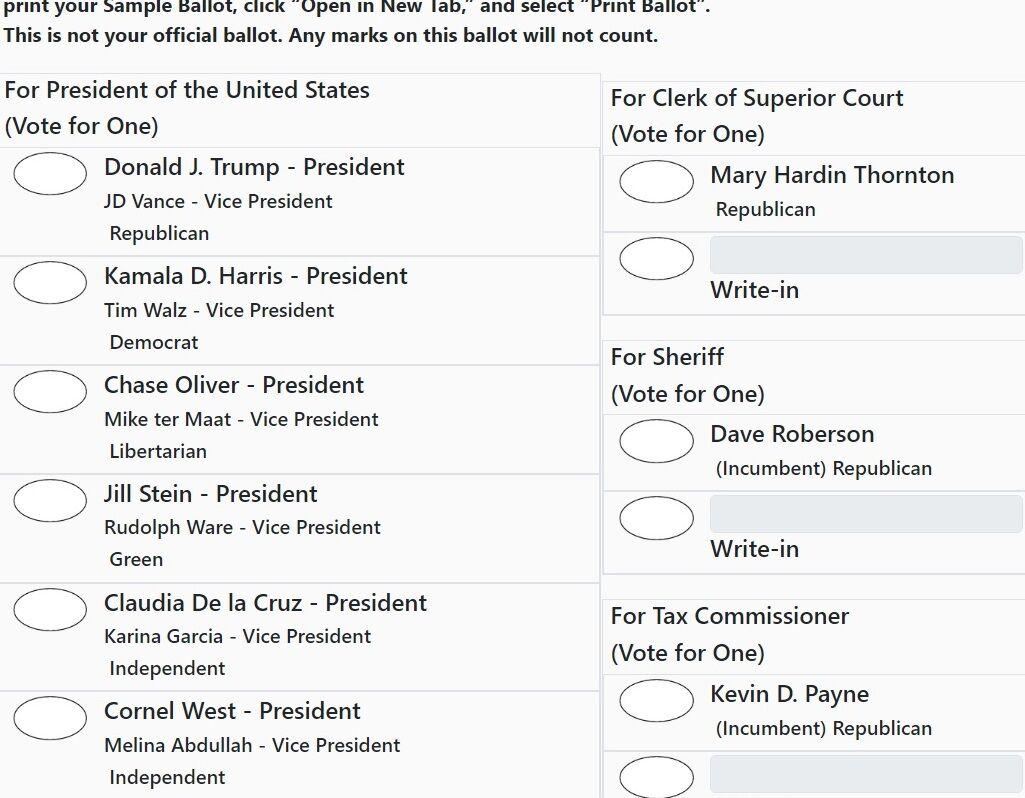The height and width of the screenshot is (798, 1025).
Task: Mark the Sheriff write-in oval
Action: (656, 517)
